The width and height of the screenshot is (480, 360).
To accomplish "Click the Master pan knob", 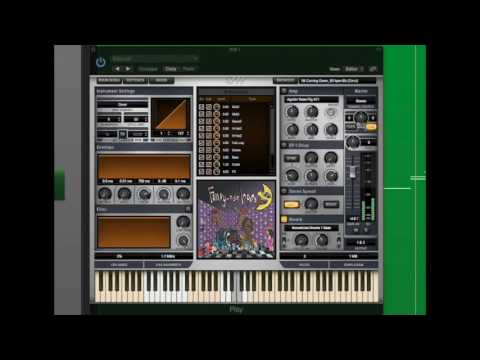I will (x=360, y=117).
